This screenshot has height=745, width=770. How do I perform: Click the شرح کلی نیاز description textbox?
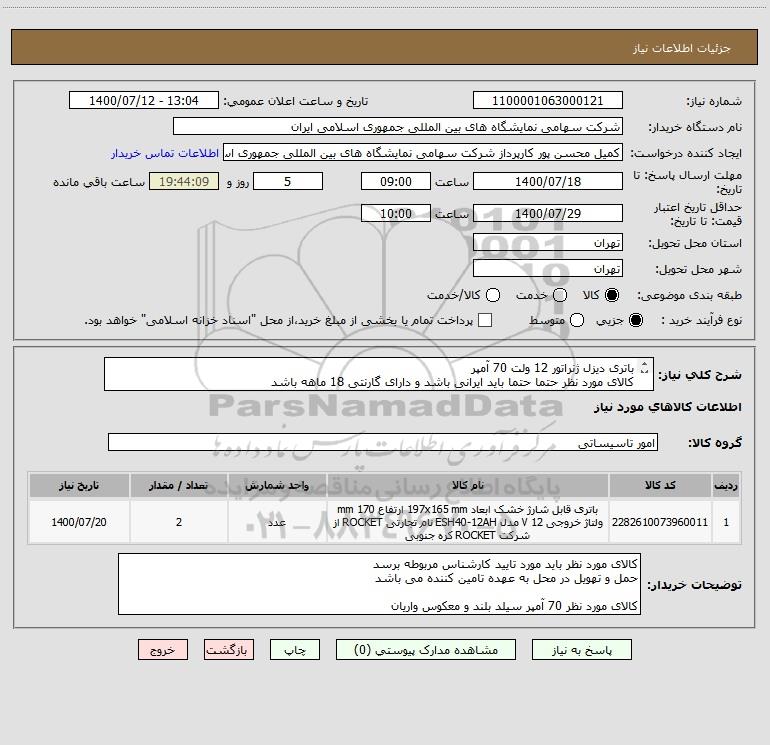click(x=379, y=374)
